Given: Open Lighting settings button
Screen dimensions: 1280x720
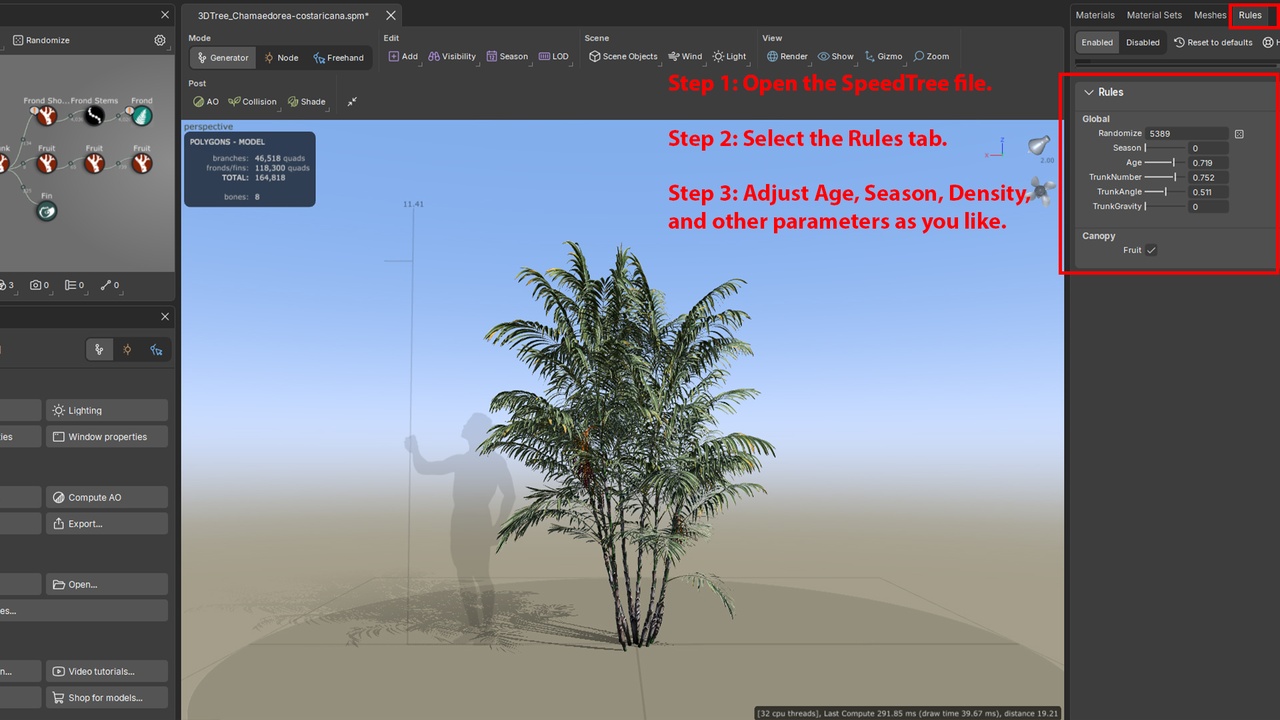Looking at the screenshot, I should click(x=107, y=410).
